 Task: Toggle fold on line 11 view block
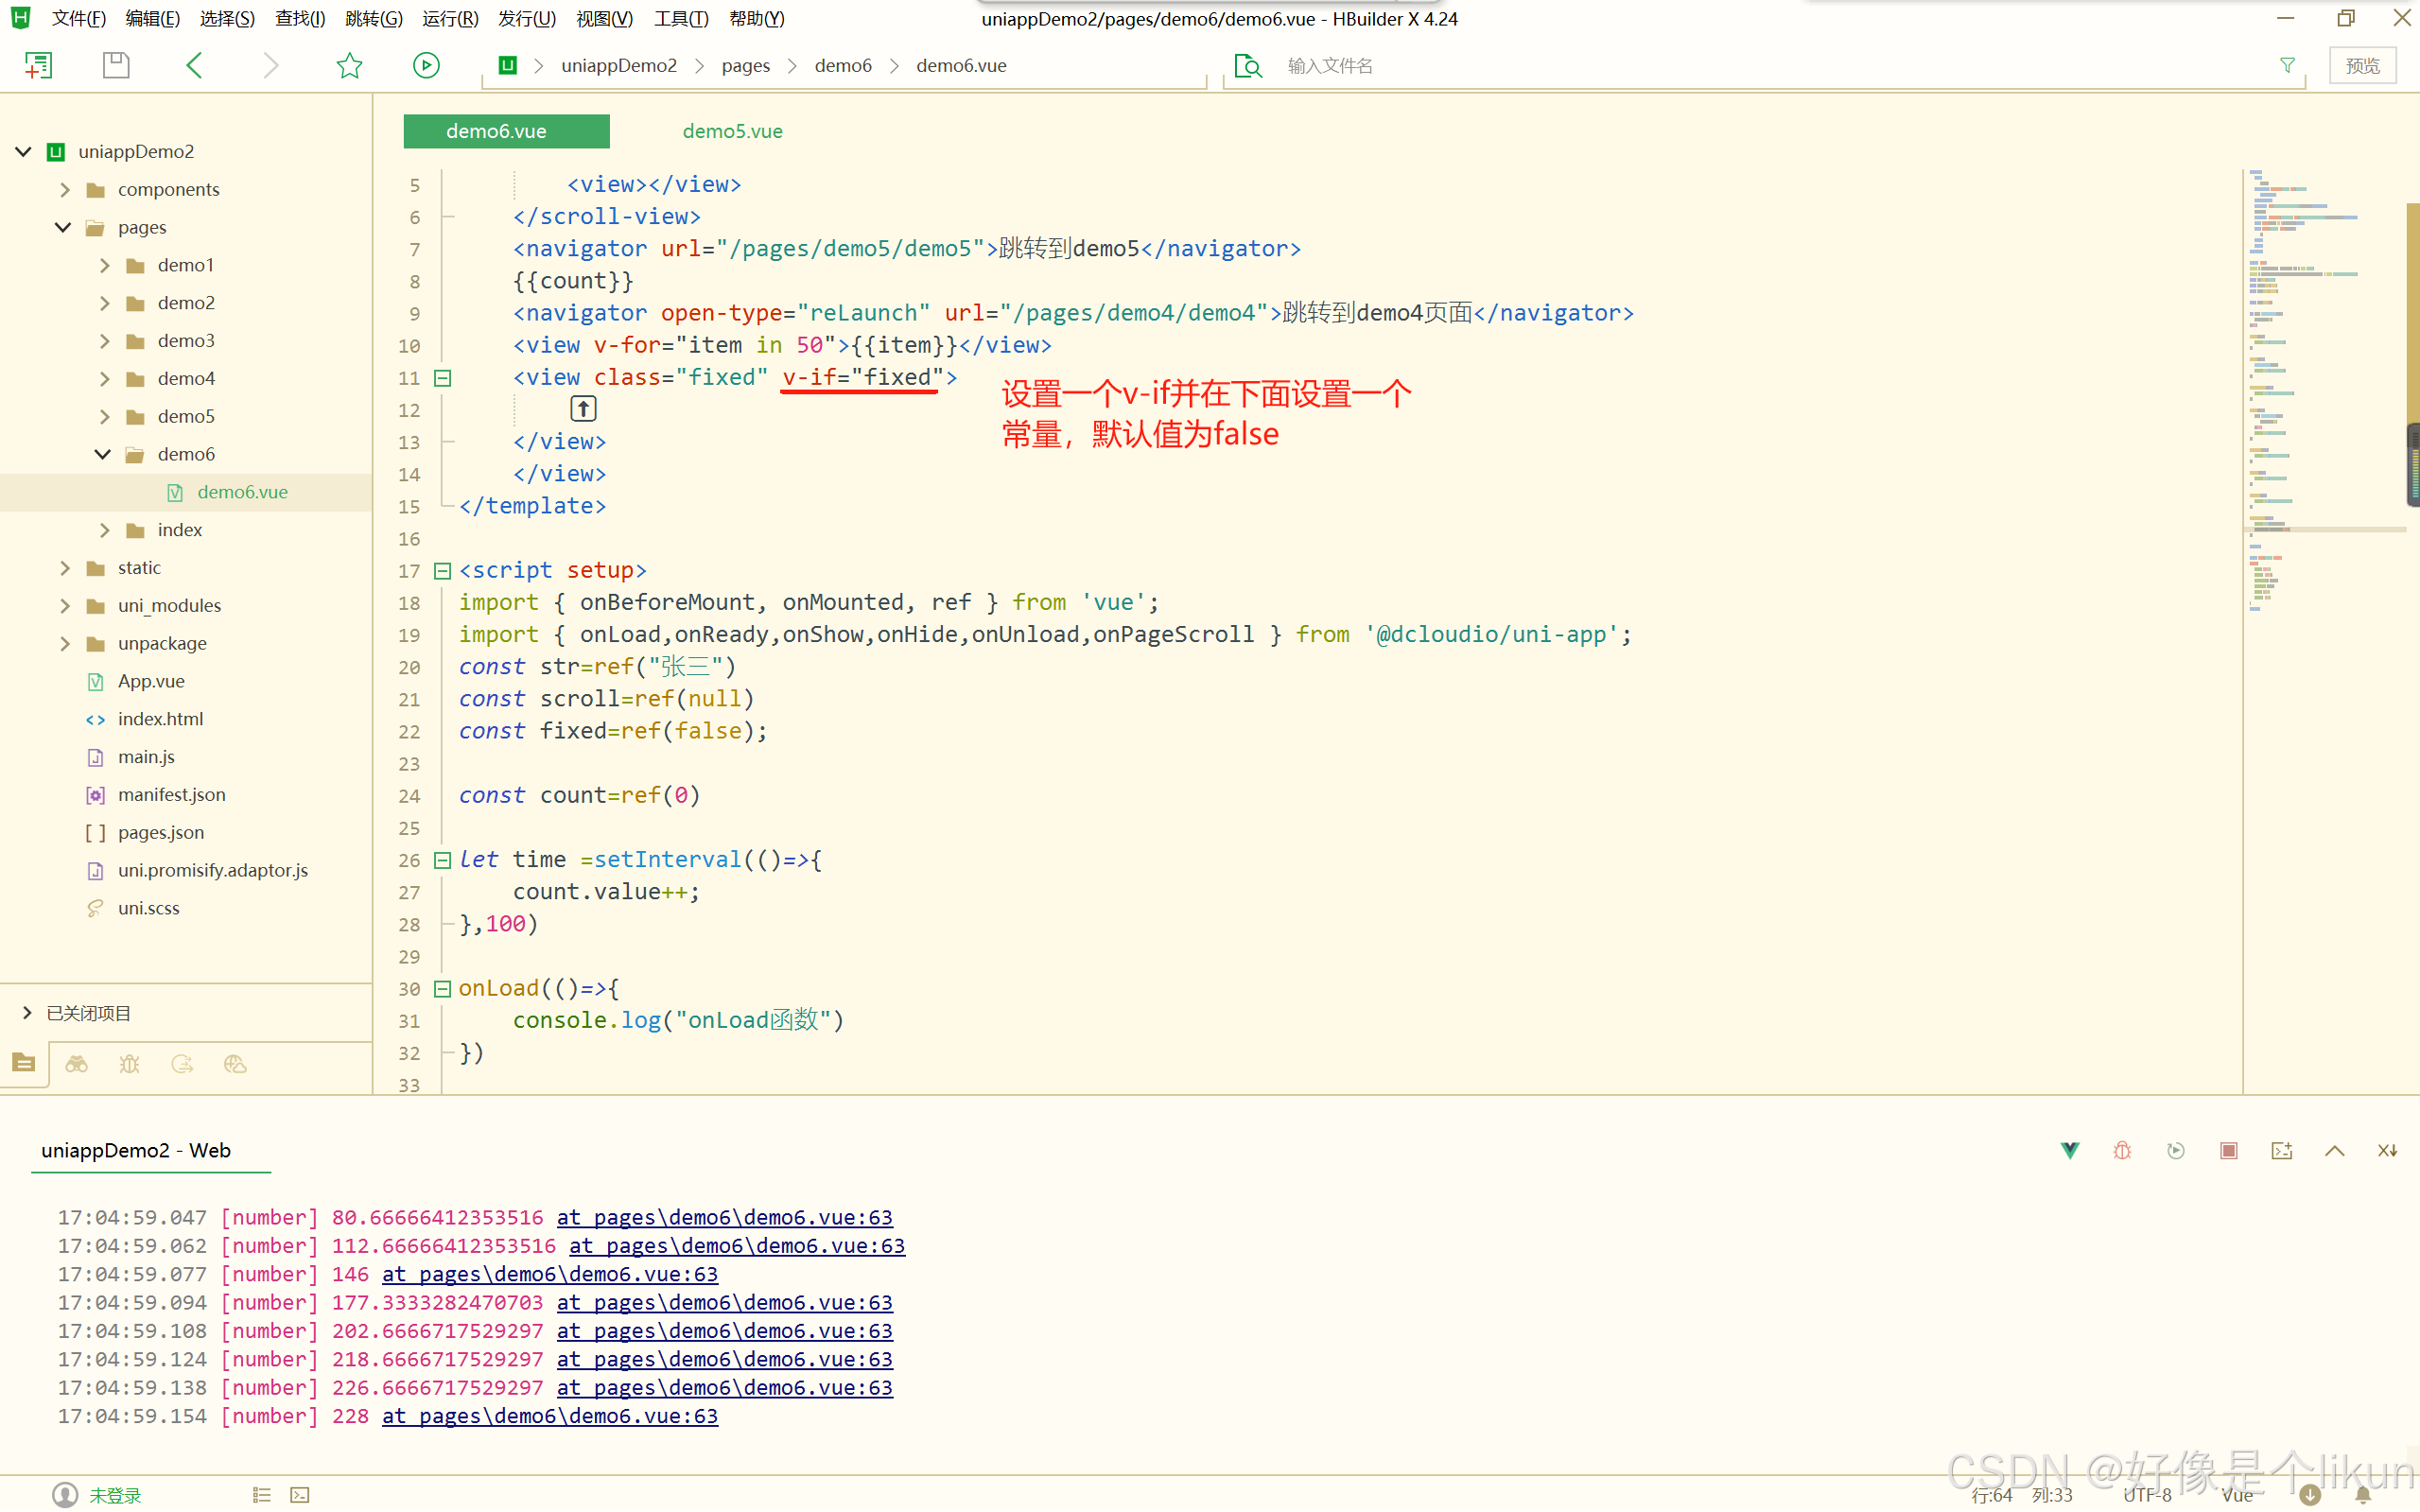tap(442, 378)
